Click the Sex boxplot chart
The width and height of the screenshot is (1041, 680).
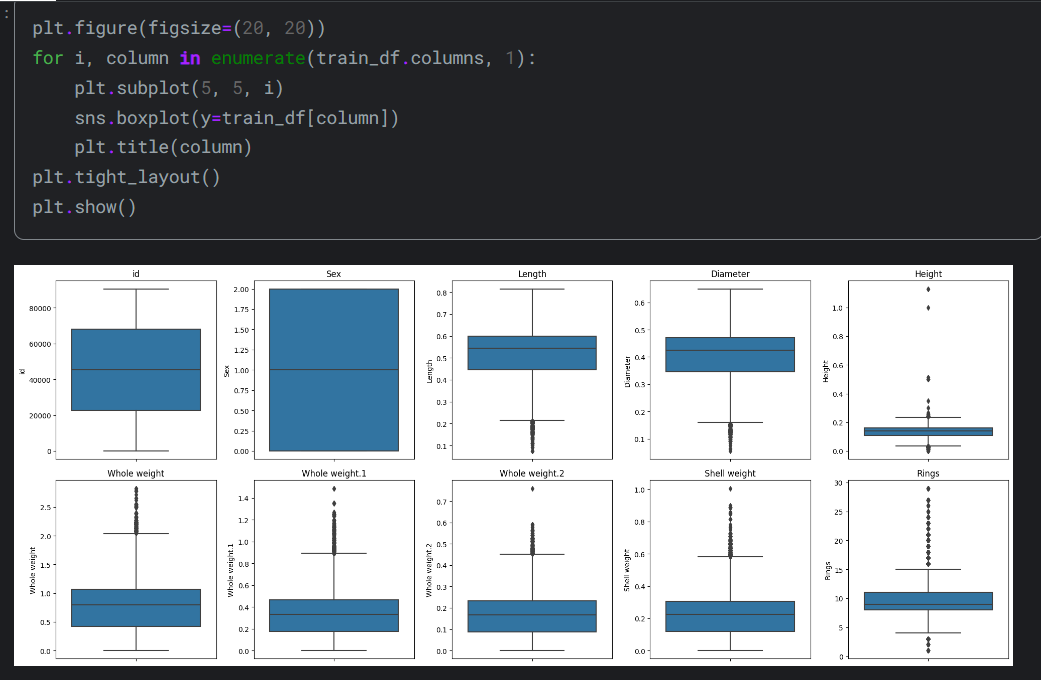click(333, 370)
